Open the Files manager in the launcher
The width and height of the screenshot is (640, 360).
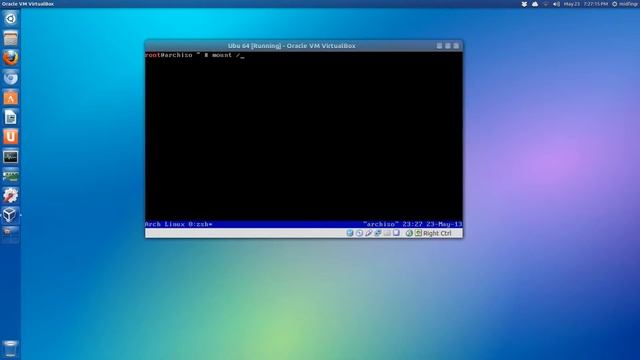(11, 38)
